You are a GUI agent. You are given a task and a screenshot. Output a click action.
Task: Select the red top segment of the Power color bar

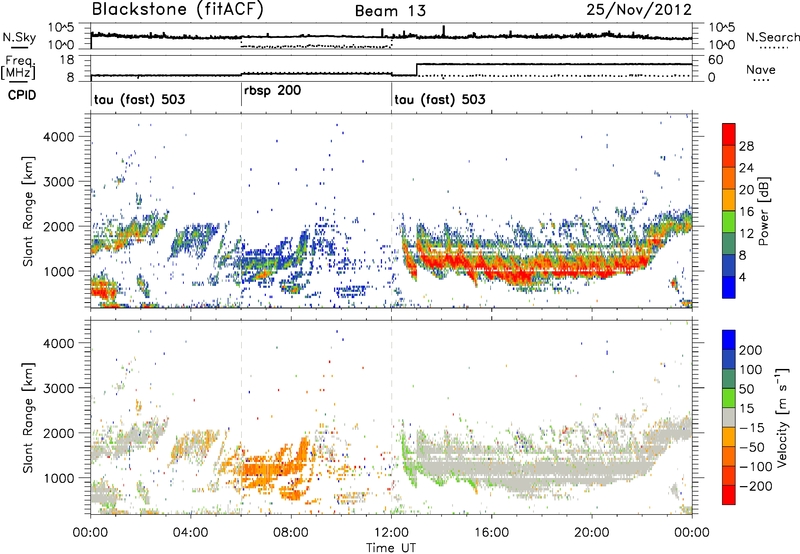729,133
